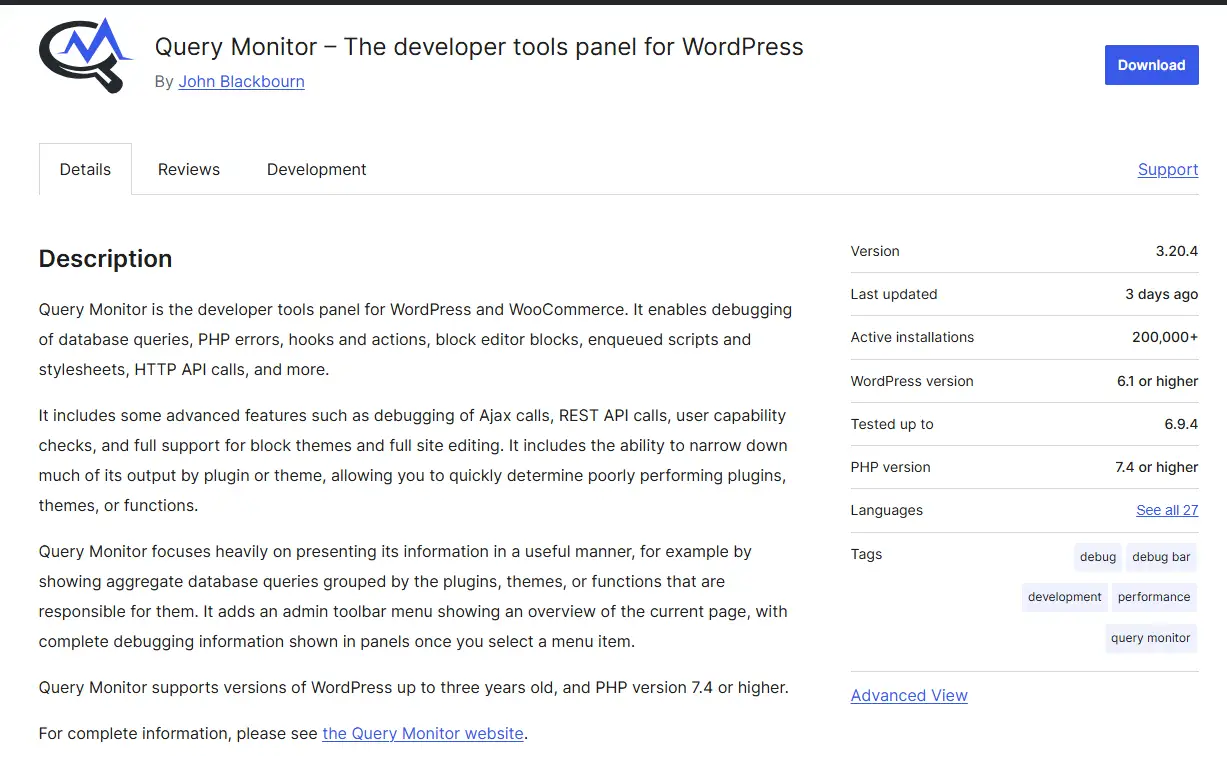1227x759 pixels.
Task: Click the 'Active installations' label
Action: click(912, 337)
